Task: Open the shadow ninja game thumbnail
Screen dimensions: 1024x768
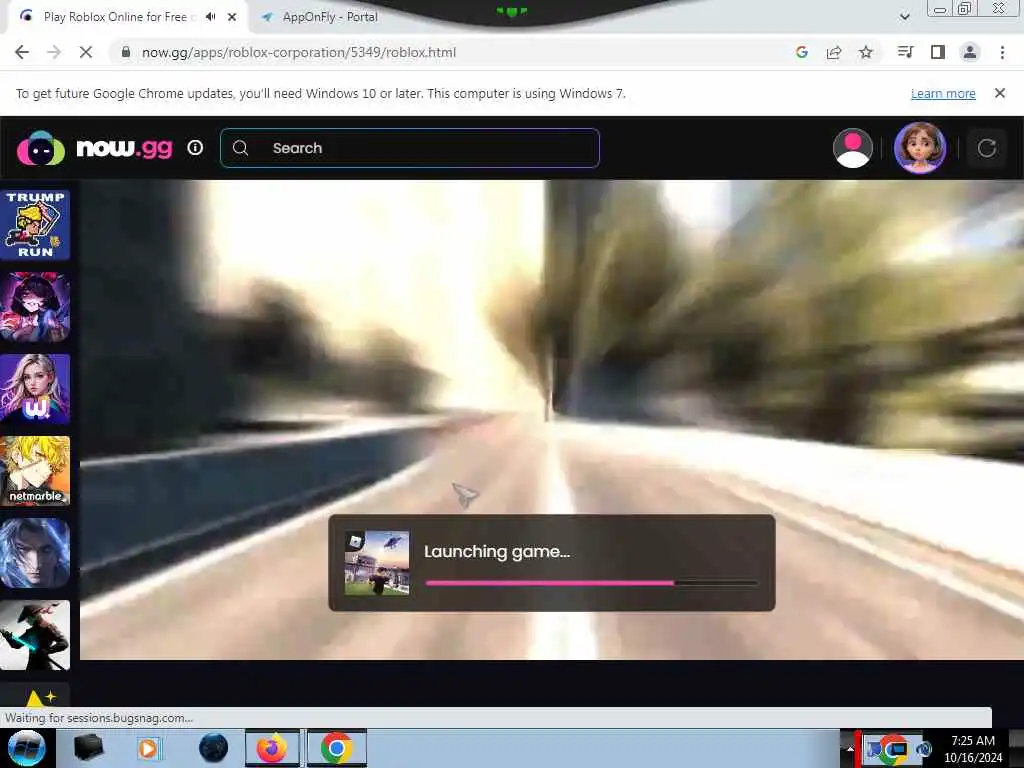Action: coord(35,635)
